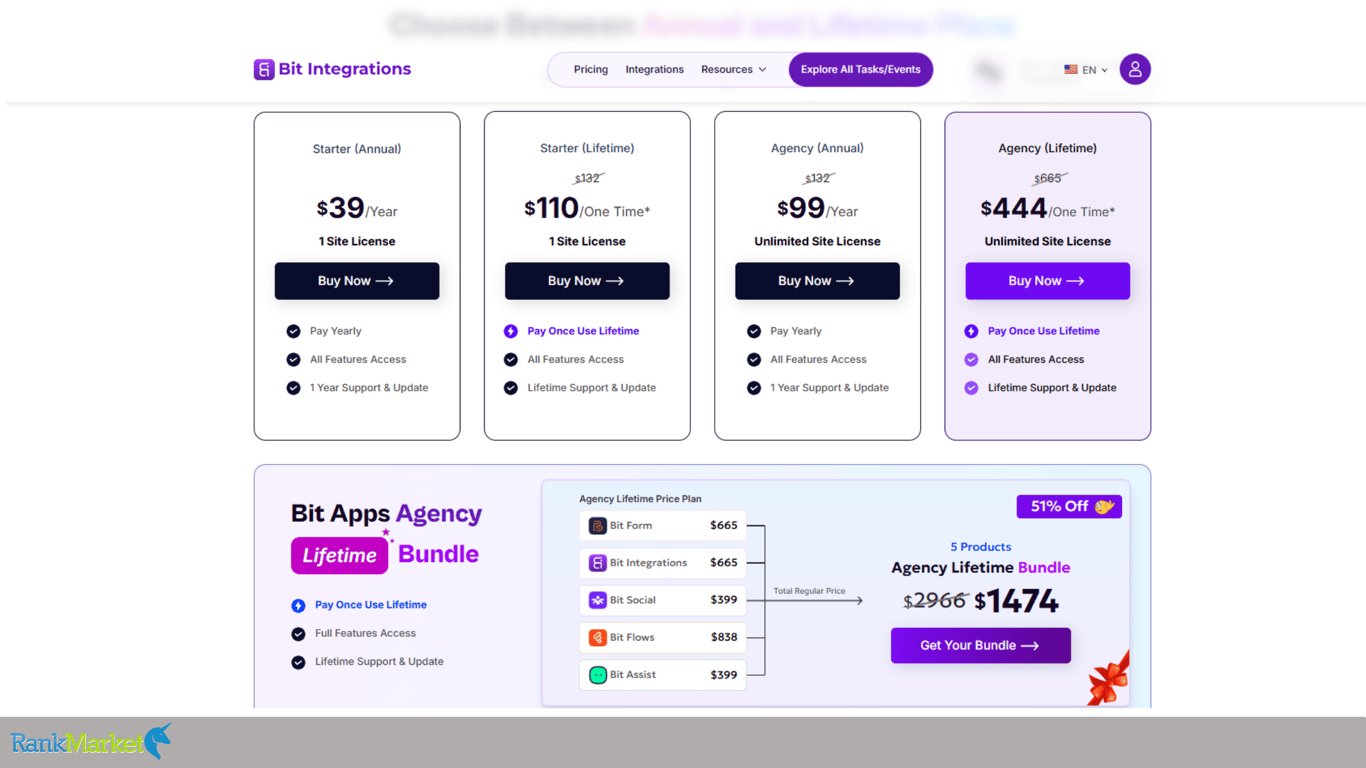Click Buy Now for Agency (Lifetime)
This screenshot has width=1366, height=768.
tap(1047, 281)
